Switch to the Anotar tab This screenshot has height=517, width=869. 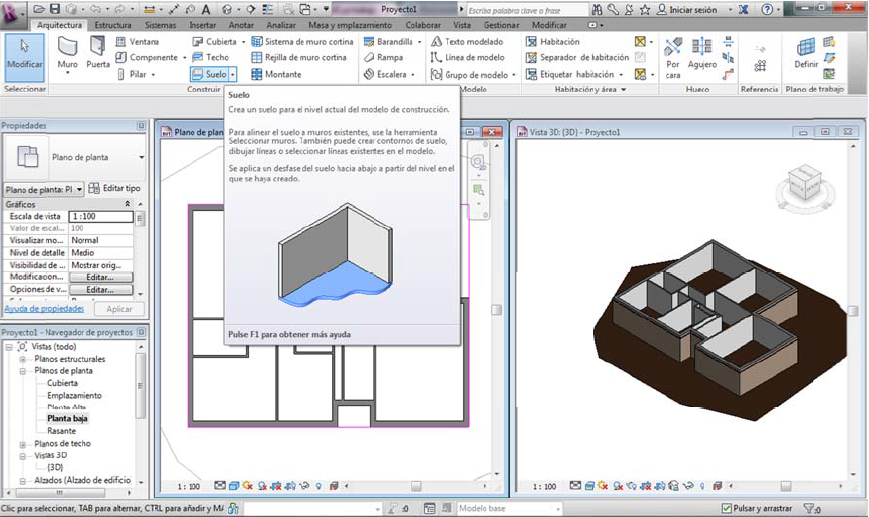pyautogui.click(x=241, y=25)
